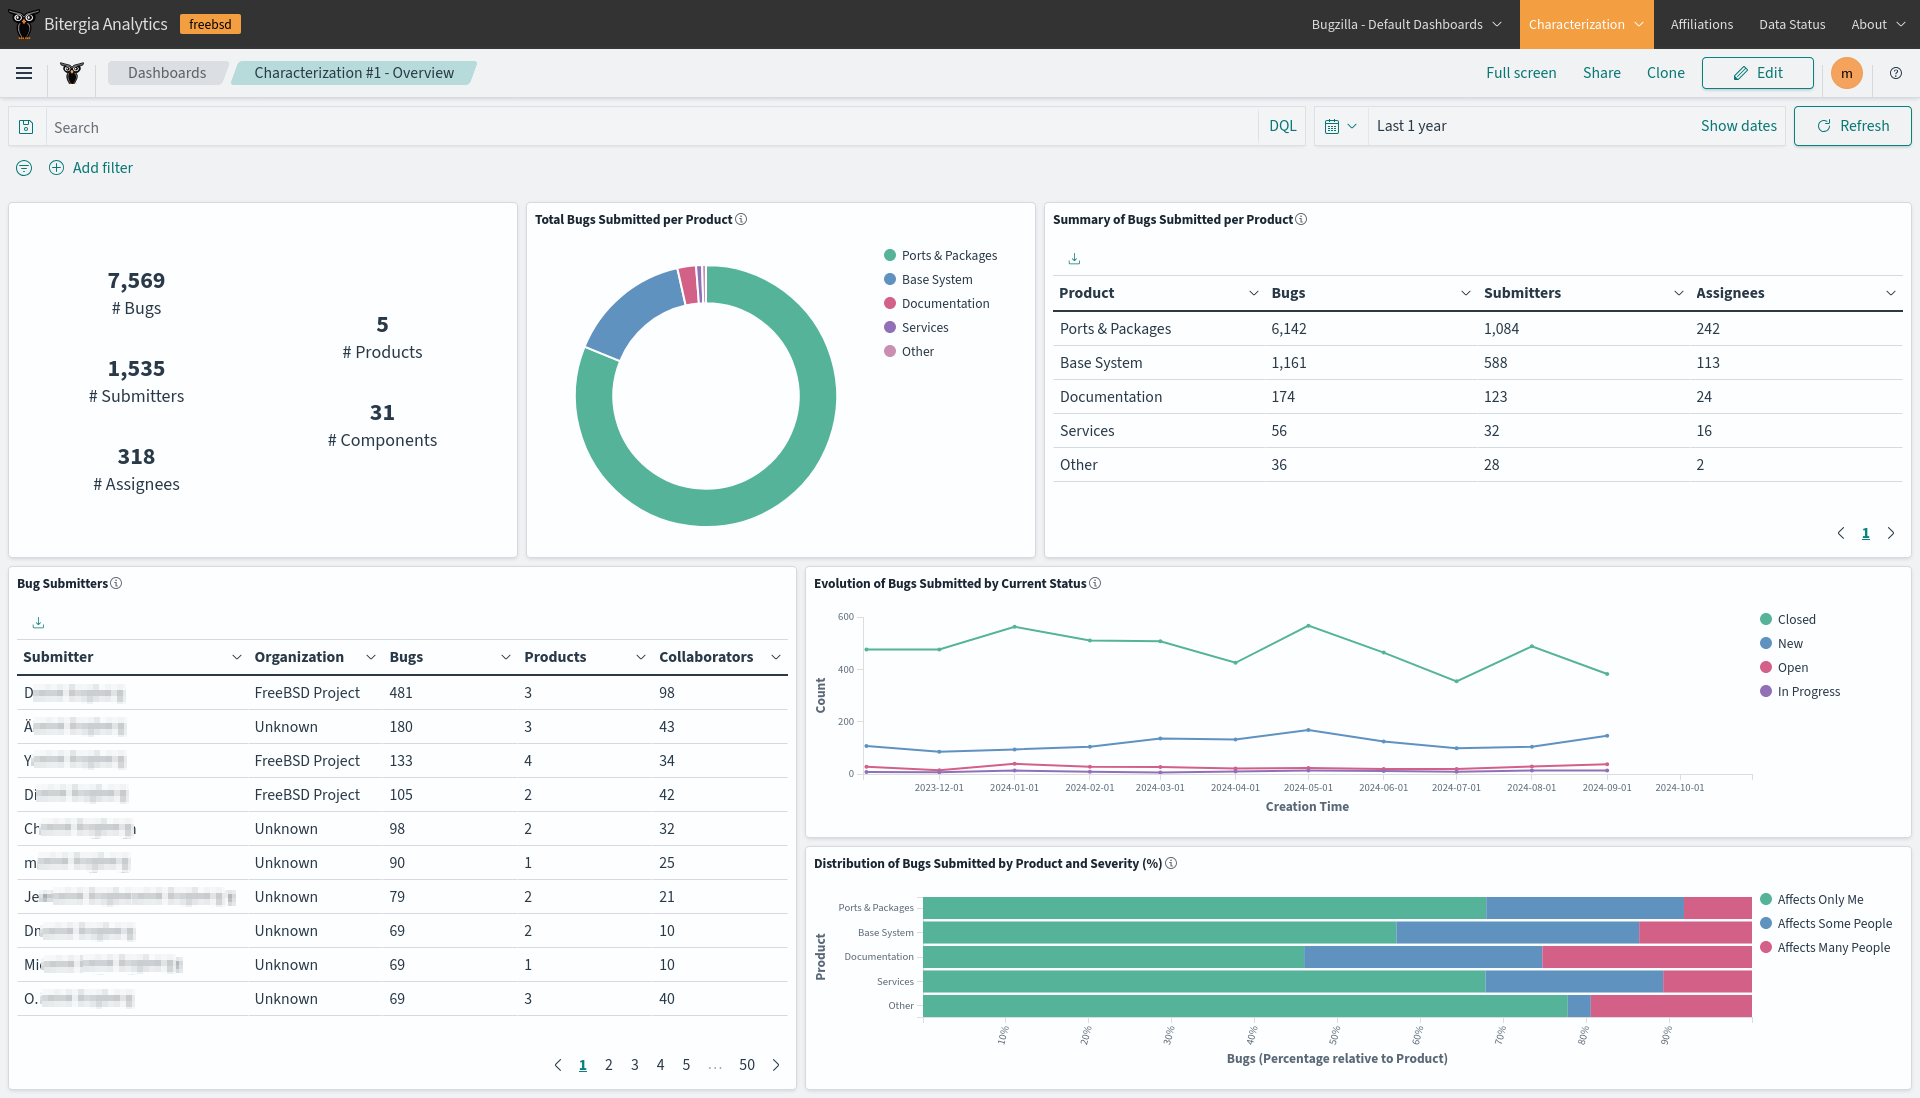Click the help question mark icon
Image resolution: width=1920 pixels, height=1098 pixels.
coord(1896,73)
